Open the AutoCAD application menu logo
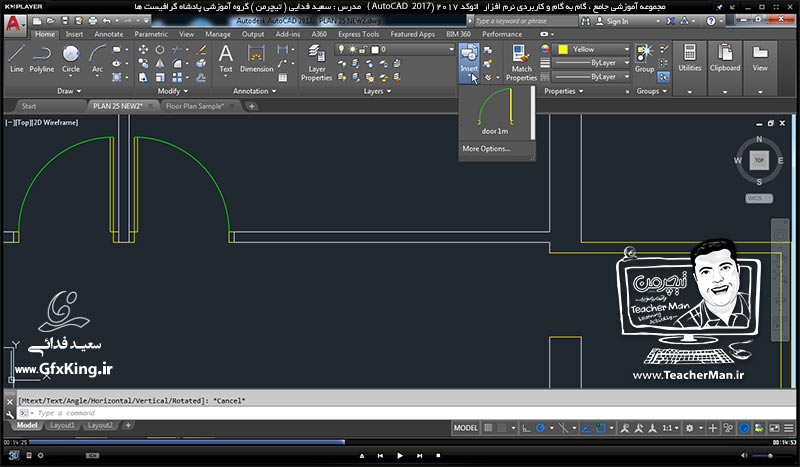The width and height of the screenshot is (800, 467). click(14, 24)
